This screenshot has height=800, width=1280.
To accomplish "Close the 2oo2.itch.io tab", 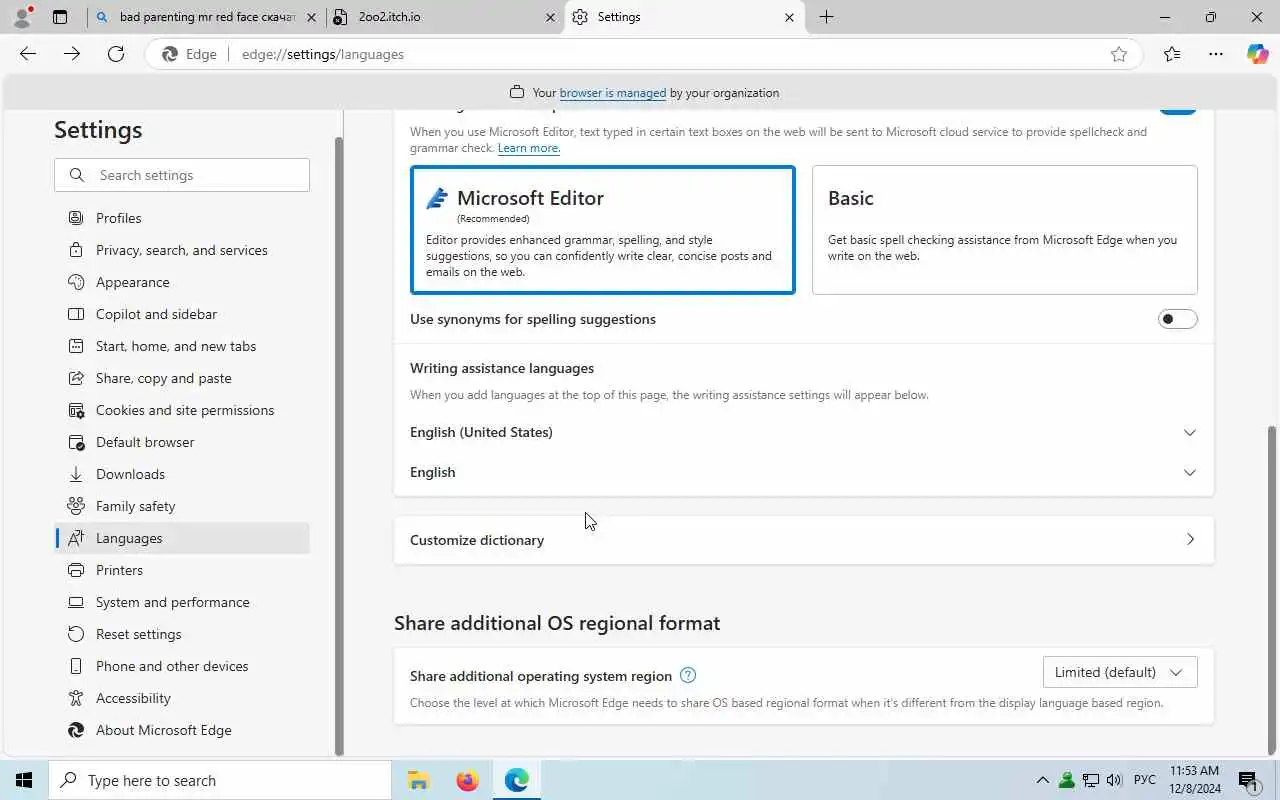I will pos(550,17).
